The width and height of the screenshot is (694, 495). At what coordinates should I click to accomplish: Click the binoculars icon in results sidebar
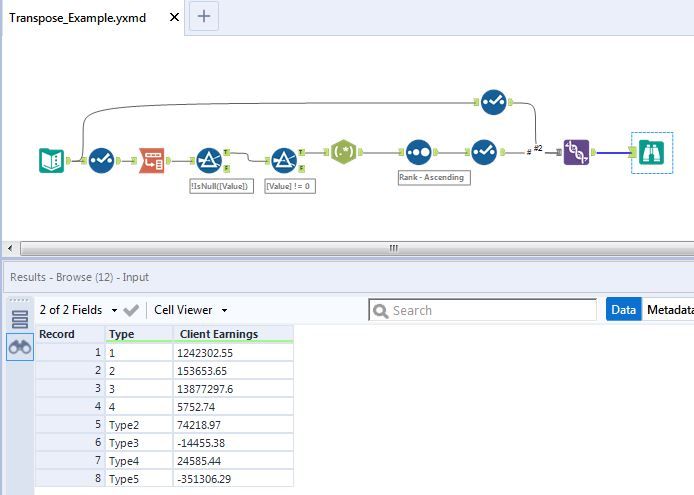click(x=20, y=347)
